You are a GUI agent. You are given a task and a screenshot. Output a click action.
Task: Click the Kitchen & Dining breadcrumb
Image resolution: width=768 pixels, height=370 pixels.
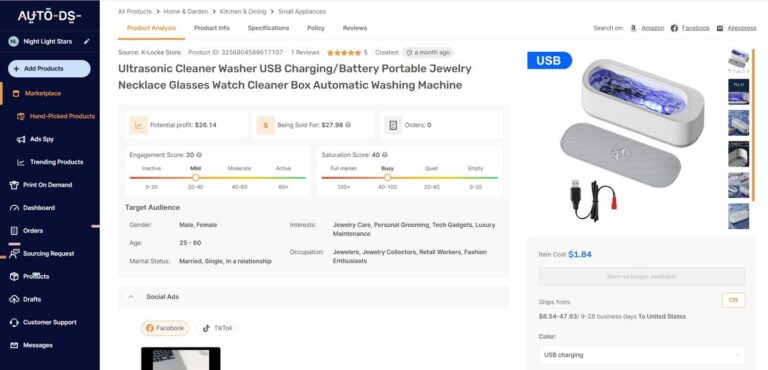pyautogui.click(x=243, y=11)
